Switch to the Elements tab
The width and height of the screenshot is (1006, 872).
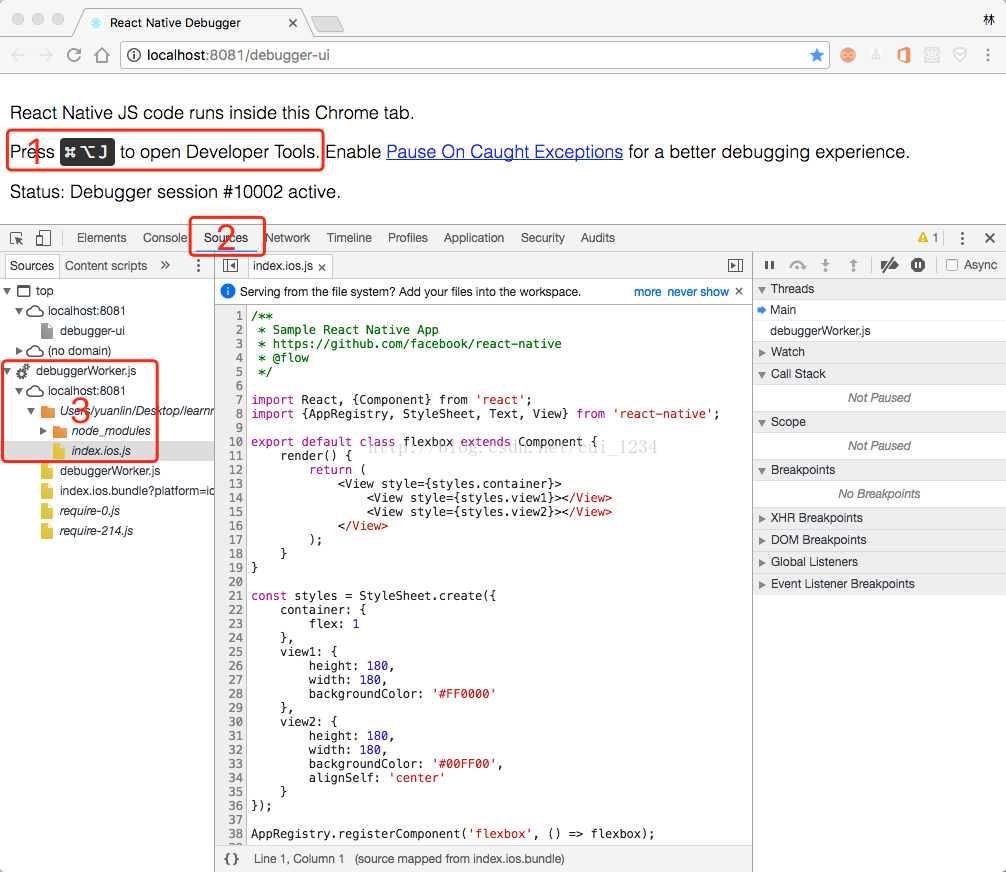[x=101, y=238]
